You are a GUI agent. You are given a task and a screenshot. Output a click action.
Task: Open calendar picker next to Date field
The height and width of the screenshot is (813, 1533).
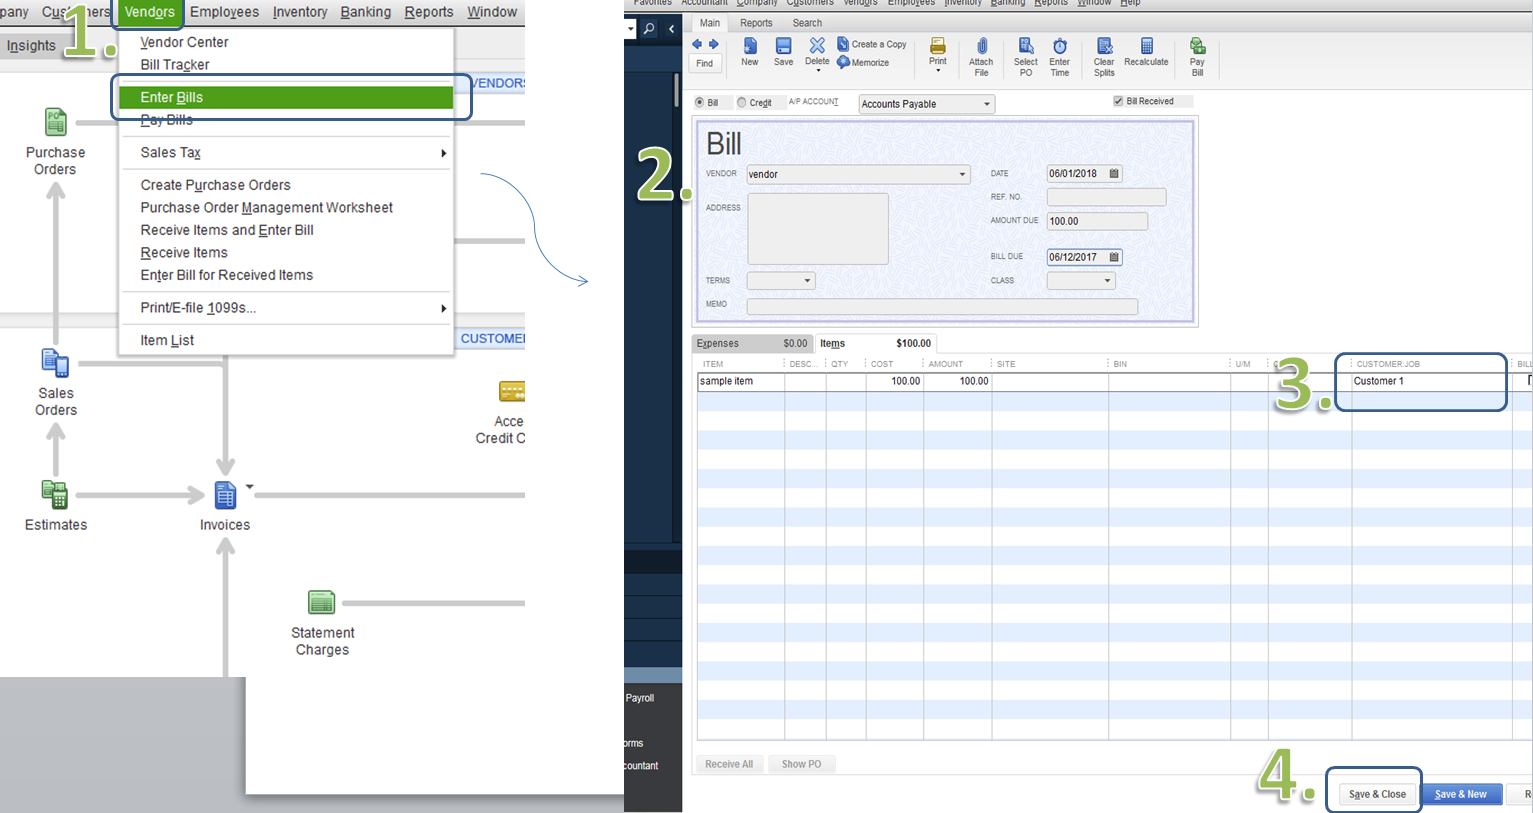1114,173
